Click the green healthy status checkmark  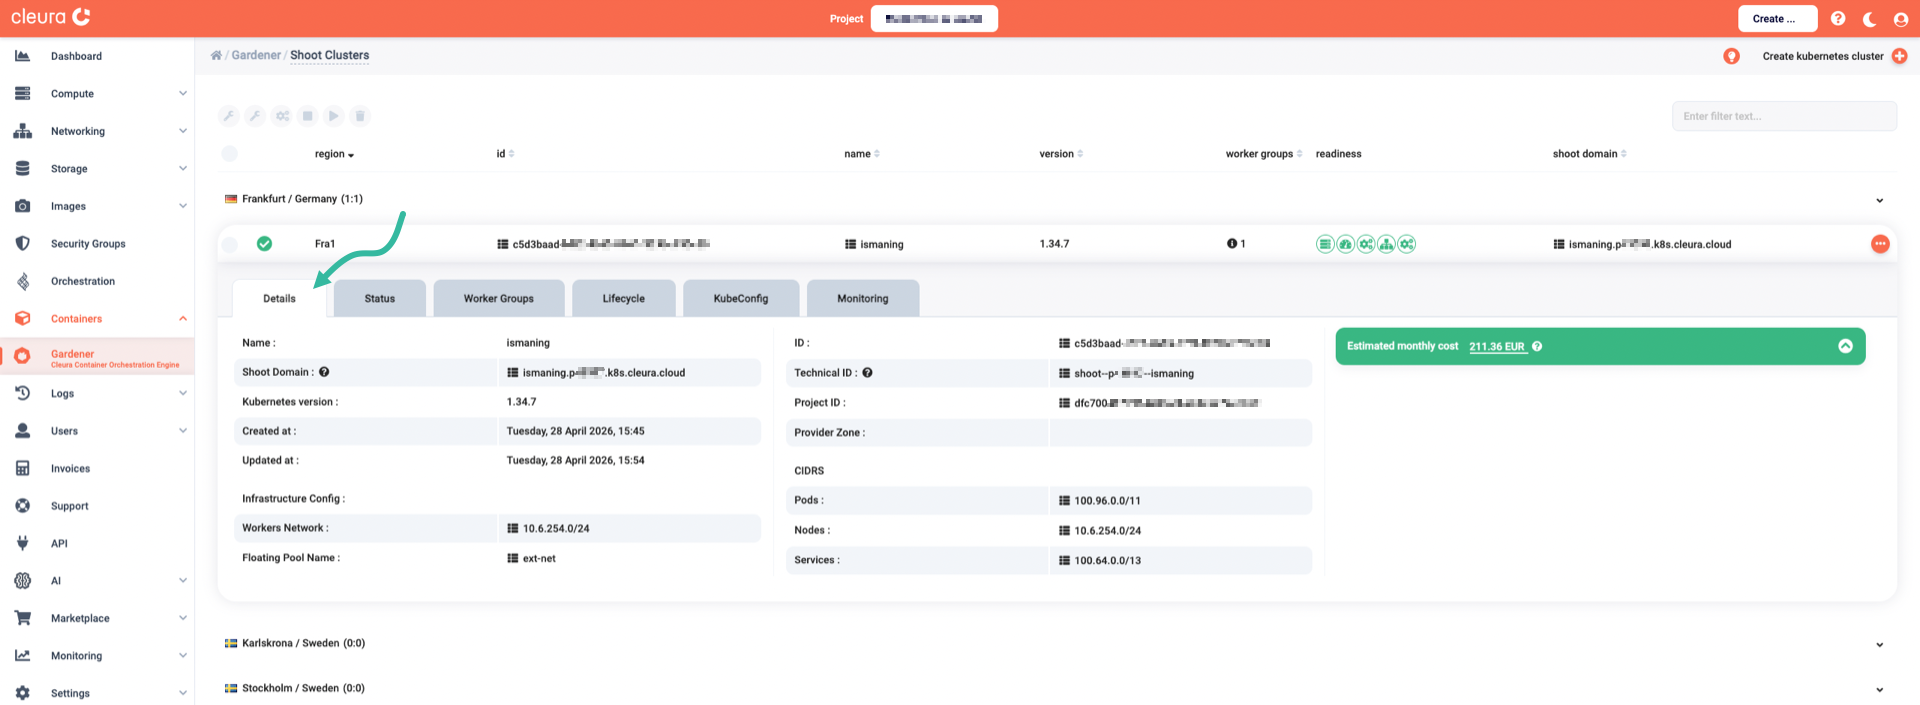point(264,244)
